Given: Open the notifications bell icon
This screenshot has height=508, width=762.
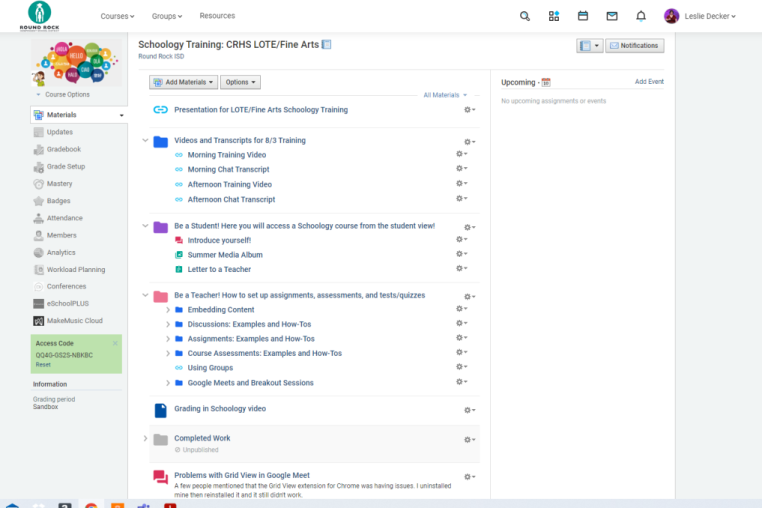Looking at the screenshot, I should coord(641,16).
